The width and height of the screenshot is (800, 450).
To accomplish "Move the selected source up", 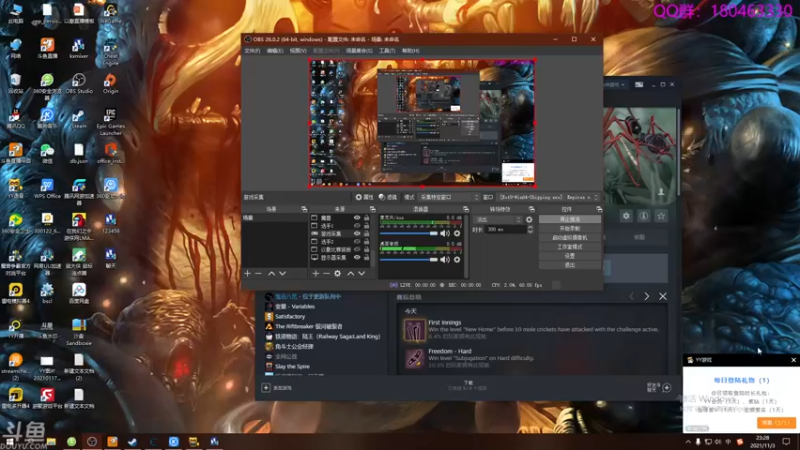I will pyautogui.click(x=351, y=273).
